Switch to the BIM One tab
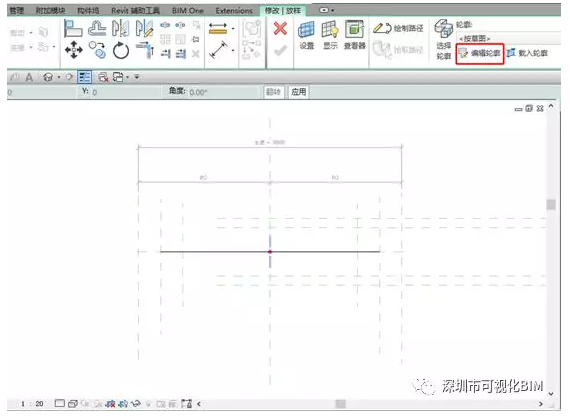The height and width of the screenshot is (417, 570). pyautogui.click(x=188, y=11)
